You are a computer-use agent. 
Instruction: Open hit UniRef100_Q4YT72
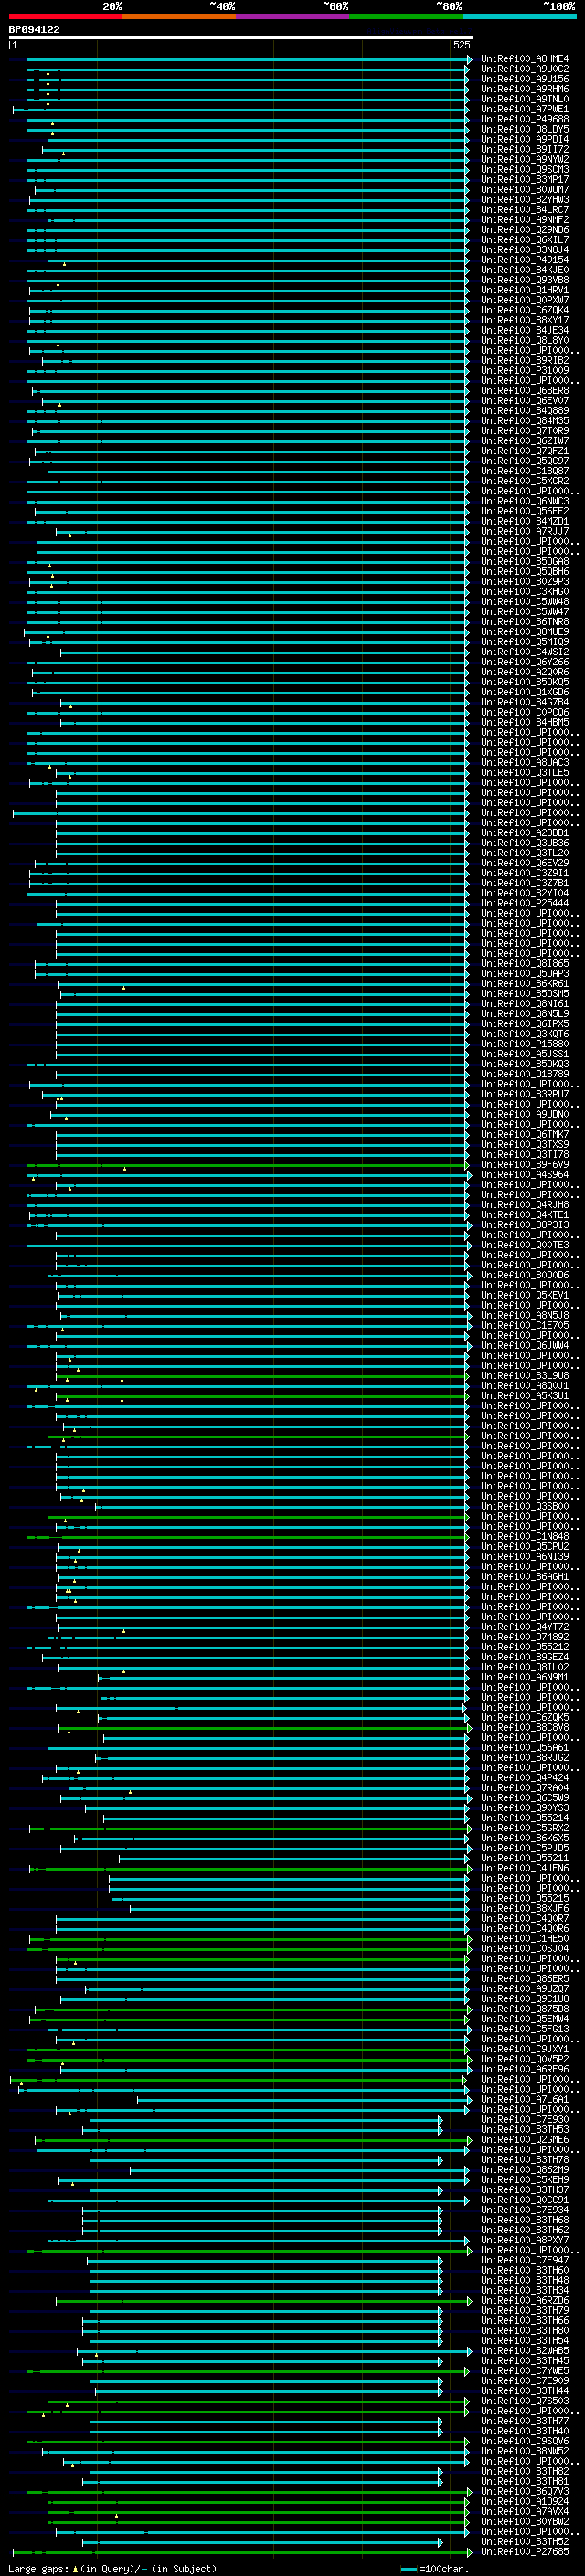pyautogui.click(x=525, y=1628)
